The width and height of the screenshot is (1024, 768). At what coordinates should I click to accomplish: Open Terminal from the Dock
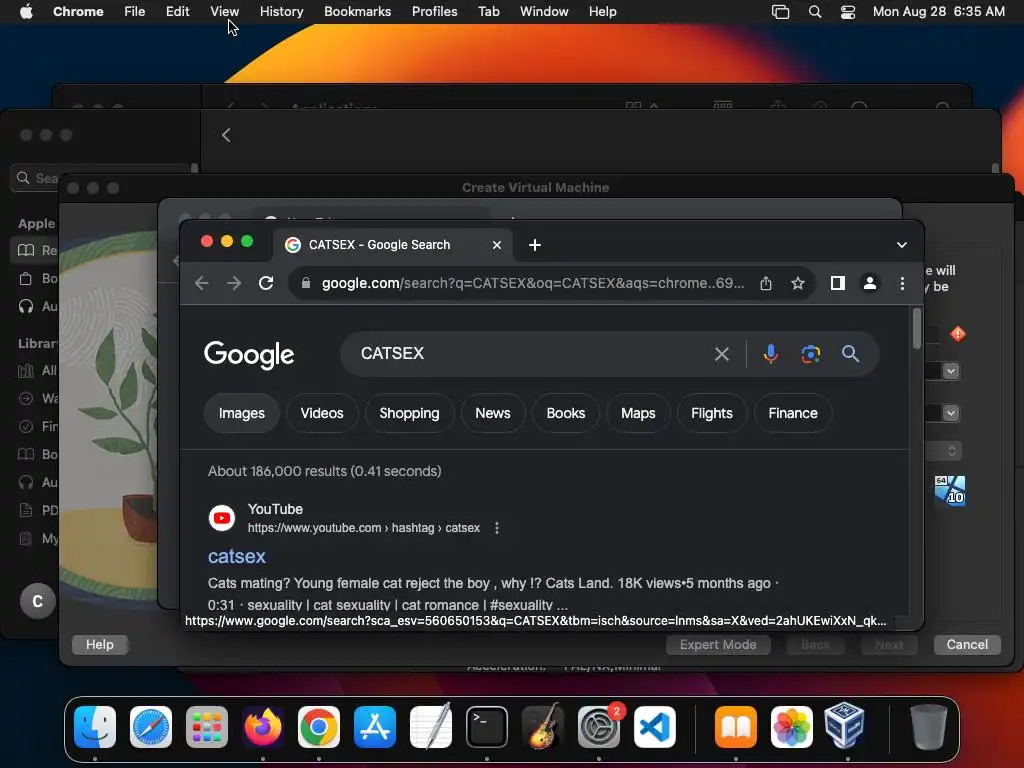(x=487, y=727)
